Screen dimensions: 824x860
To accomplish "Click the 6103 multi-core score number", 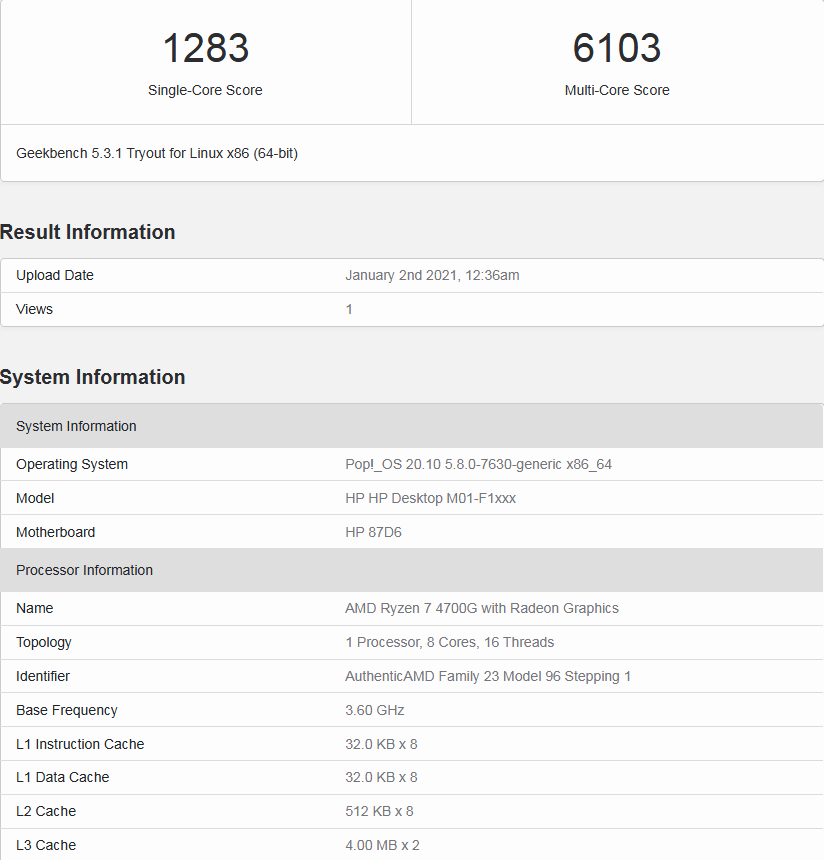I will click(x=617, y=49).
